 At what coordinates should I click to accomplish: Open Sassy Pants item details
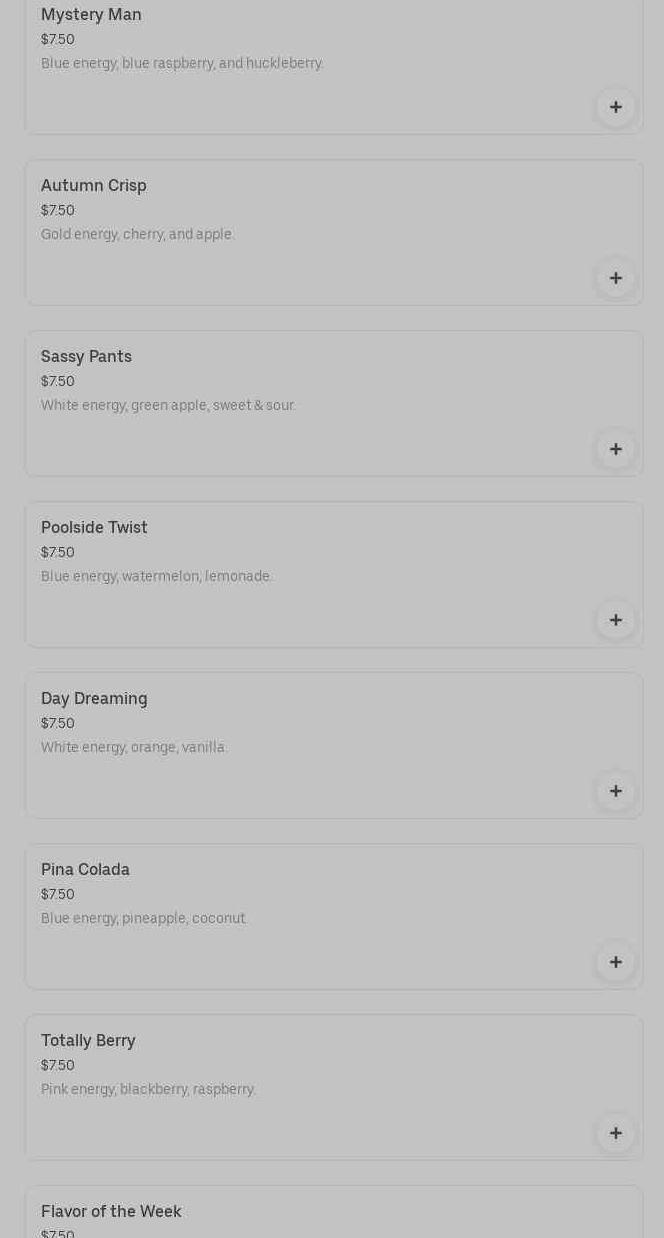86,357
